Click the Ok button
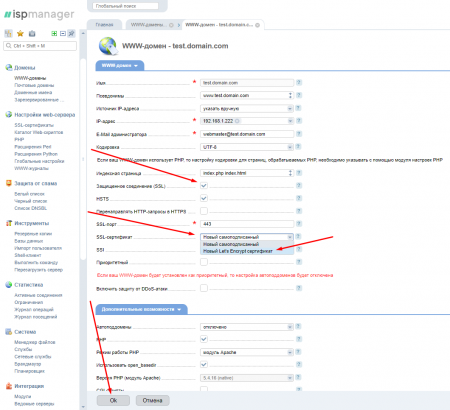 coord(113,400)
